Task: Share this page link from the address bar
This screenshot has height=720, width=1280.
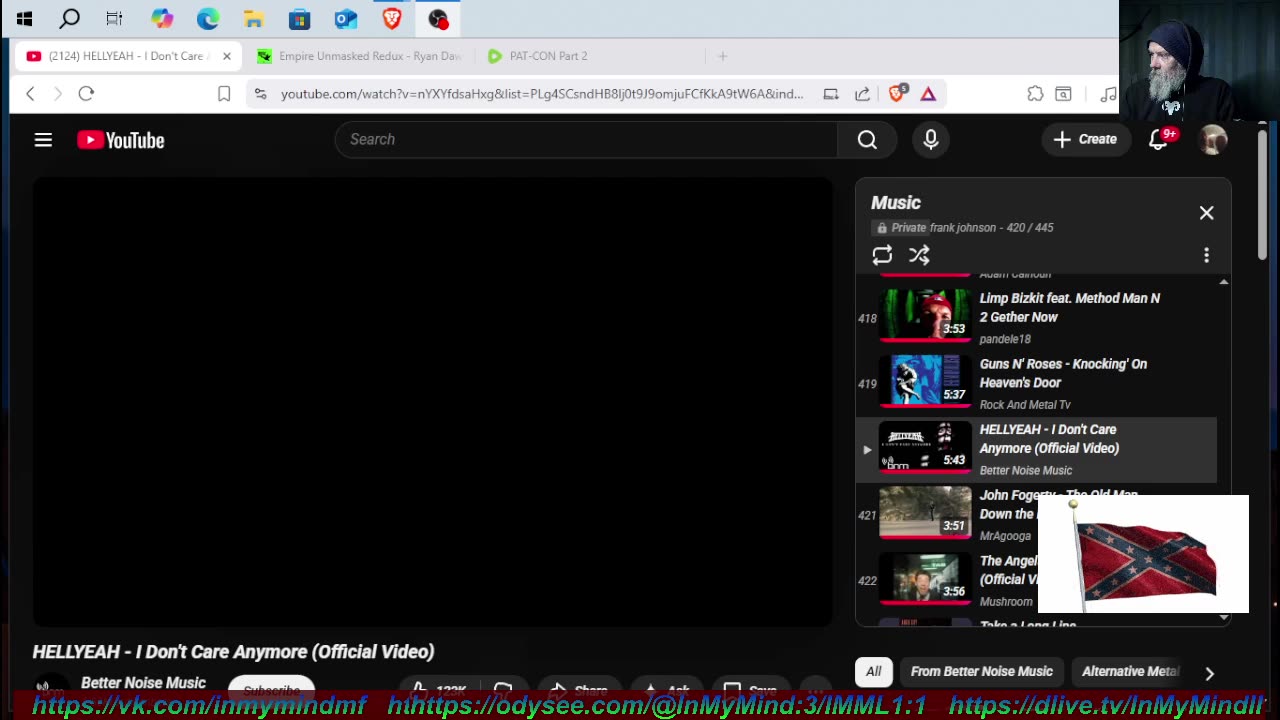Action: [862, 94]
